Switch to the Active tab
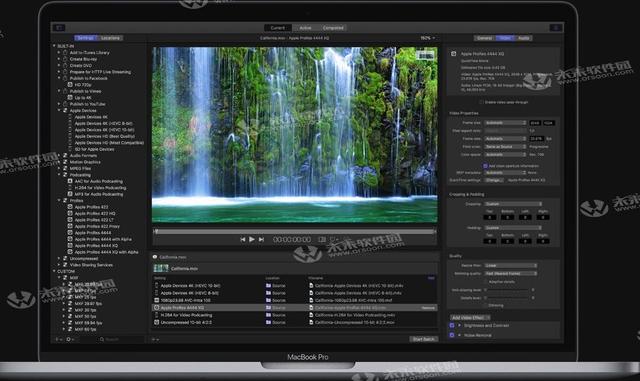The height and width of the screenshot is (381, 640). (x=305, y=28)
